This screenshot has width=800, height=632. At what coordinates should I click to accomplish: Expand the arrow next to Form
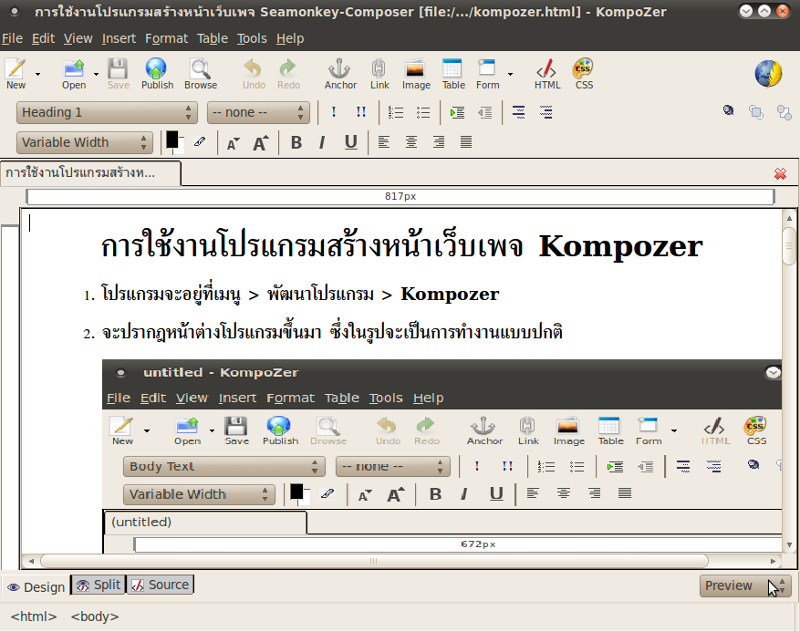pyautogui.click(x=510, y=74)
